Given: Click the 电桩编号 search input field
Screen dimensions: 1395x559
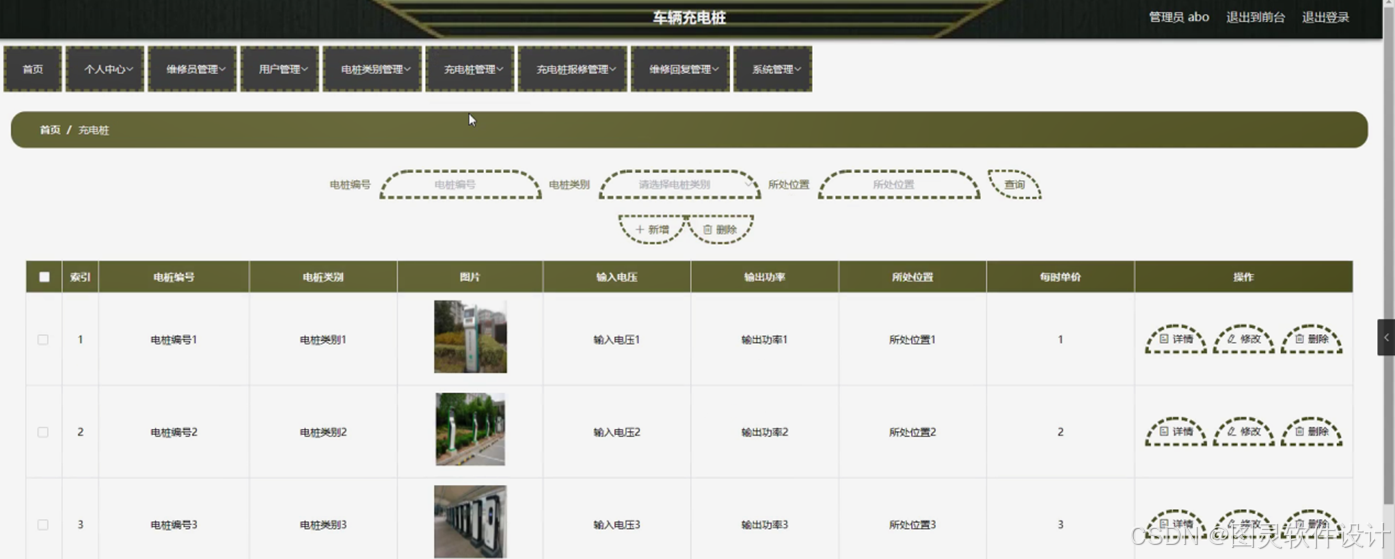Looking at the screenshot, I should pyautogui.click(x=460, y=185).
